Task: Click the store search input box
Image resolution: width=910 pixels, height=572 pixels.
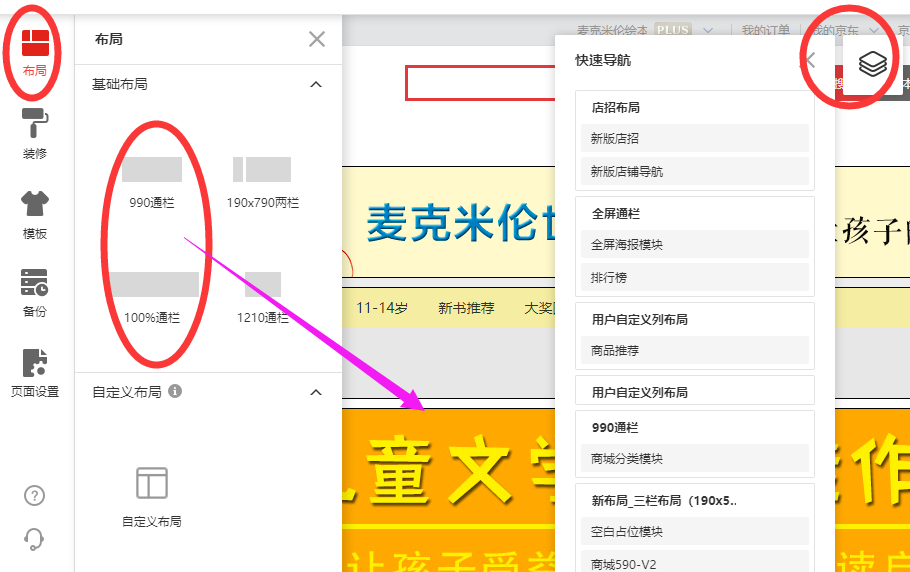Action: point(481,84)
